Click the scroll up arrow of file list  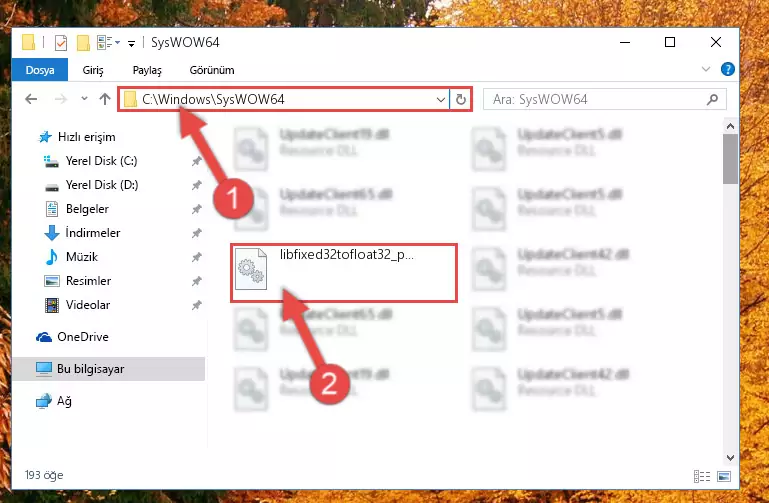click(x=730, y=126)
